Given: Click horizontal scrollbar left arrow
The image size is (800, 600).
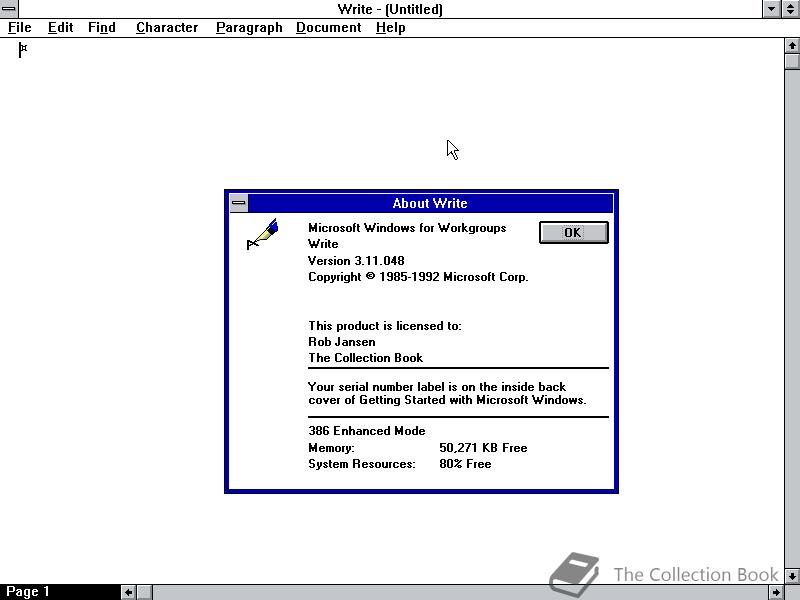Looking at the screenshot, I should click(129, 592).
